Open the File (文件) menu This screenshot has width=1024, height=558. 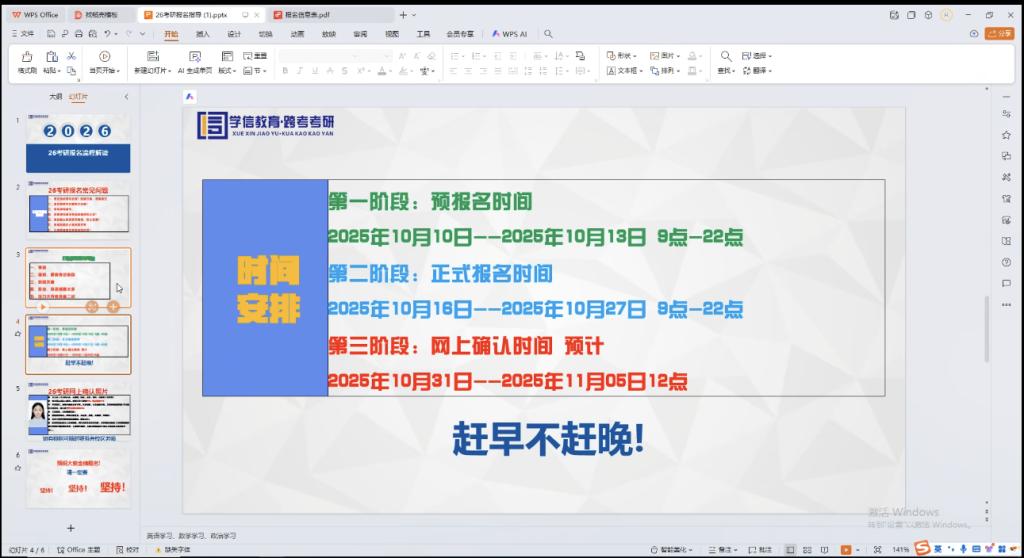(x=22, y=33)
